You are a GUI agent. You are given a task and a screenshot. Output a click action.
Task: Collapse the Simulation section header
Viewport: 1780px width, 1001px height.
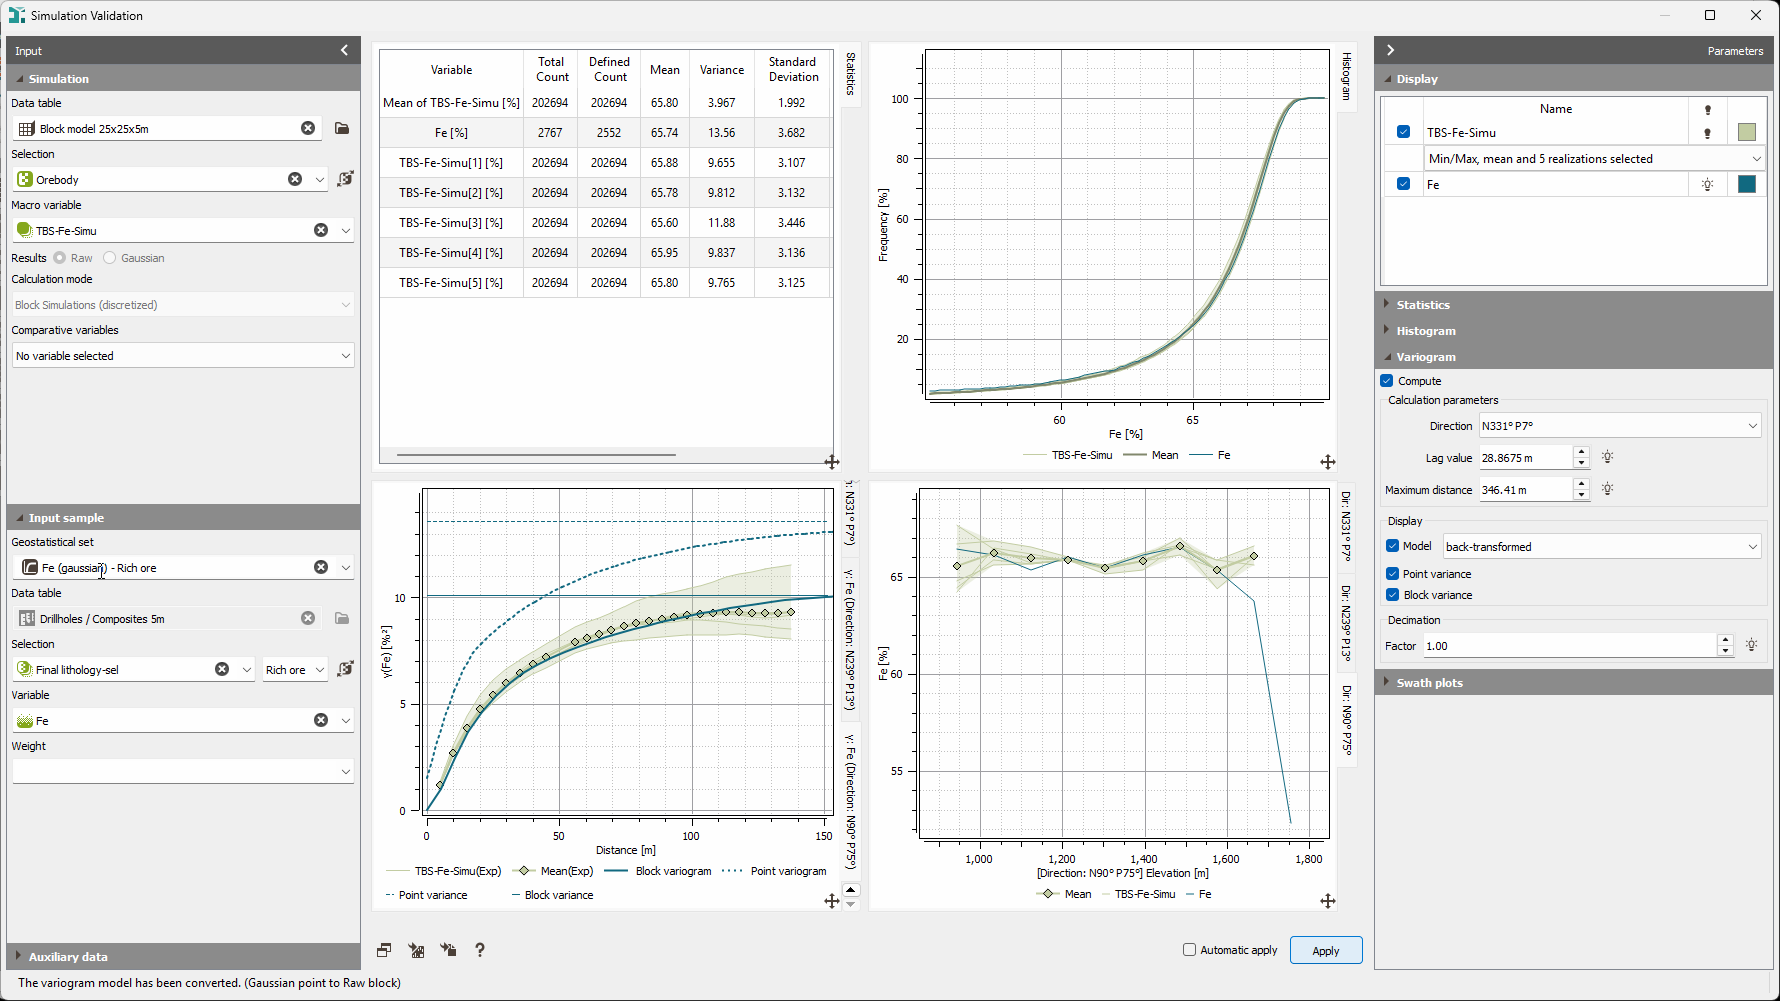[x=183, y=79]
